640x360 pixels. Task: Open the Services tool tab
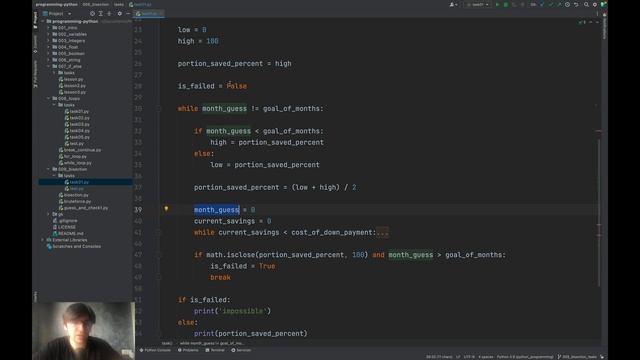tap(241, 350)
